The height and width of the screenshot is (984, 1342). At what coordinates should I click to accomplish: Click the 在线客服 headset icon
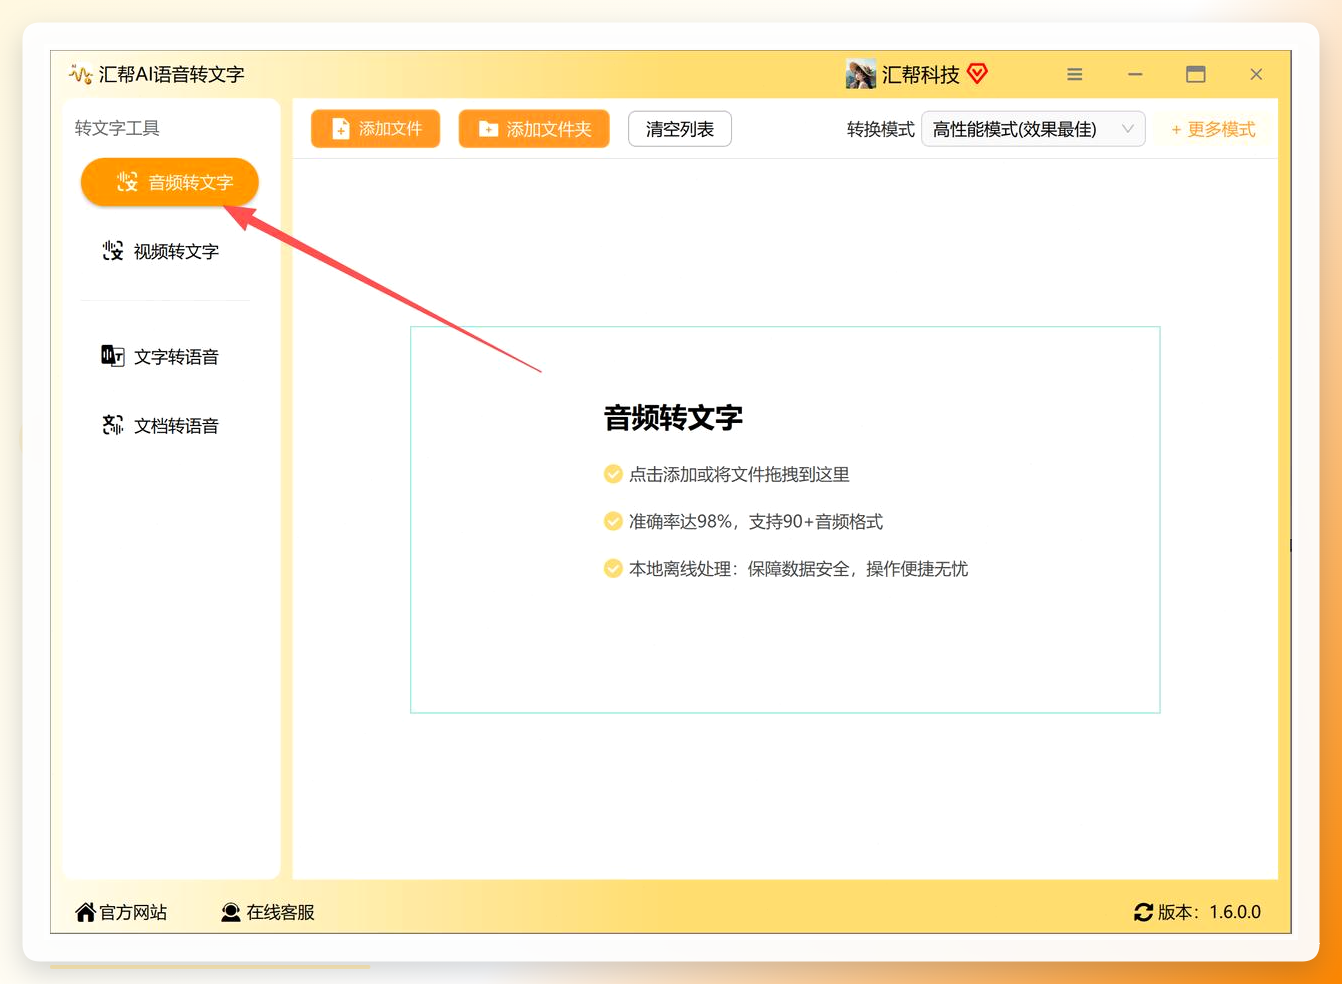[x=231, y=912]
